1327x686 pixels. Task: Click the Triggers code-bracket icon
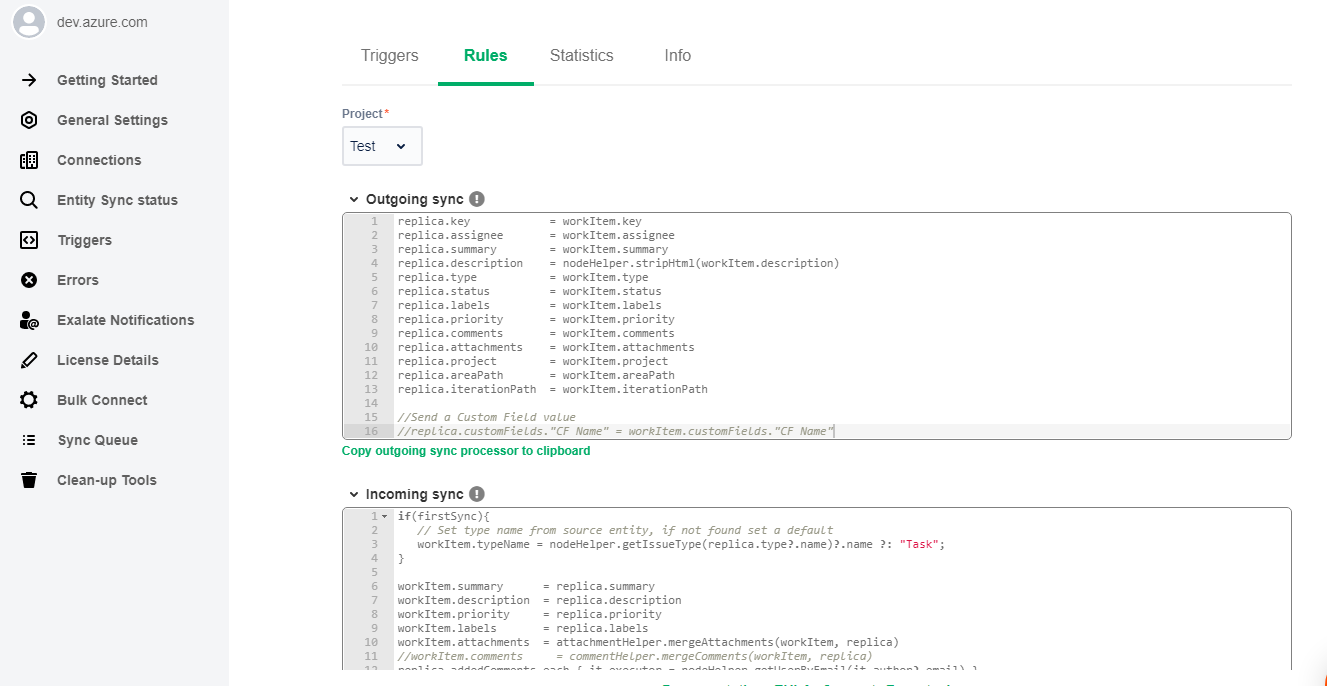[x=29, y=240]
